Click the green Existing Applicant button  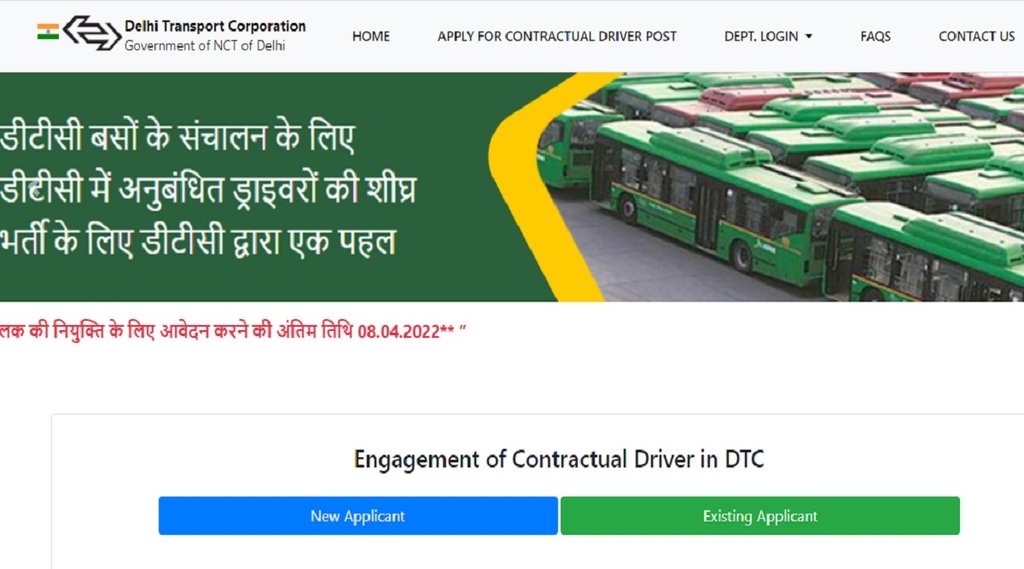pyautogui.click(x=760, y=516)
